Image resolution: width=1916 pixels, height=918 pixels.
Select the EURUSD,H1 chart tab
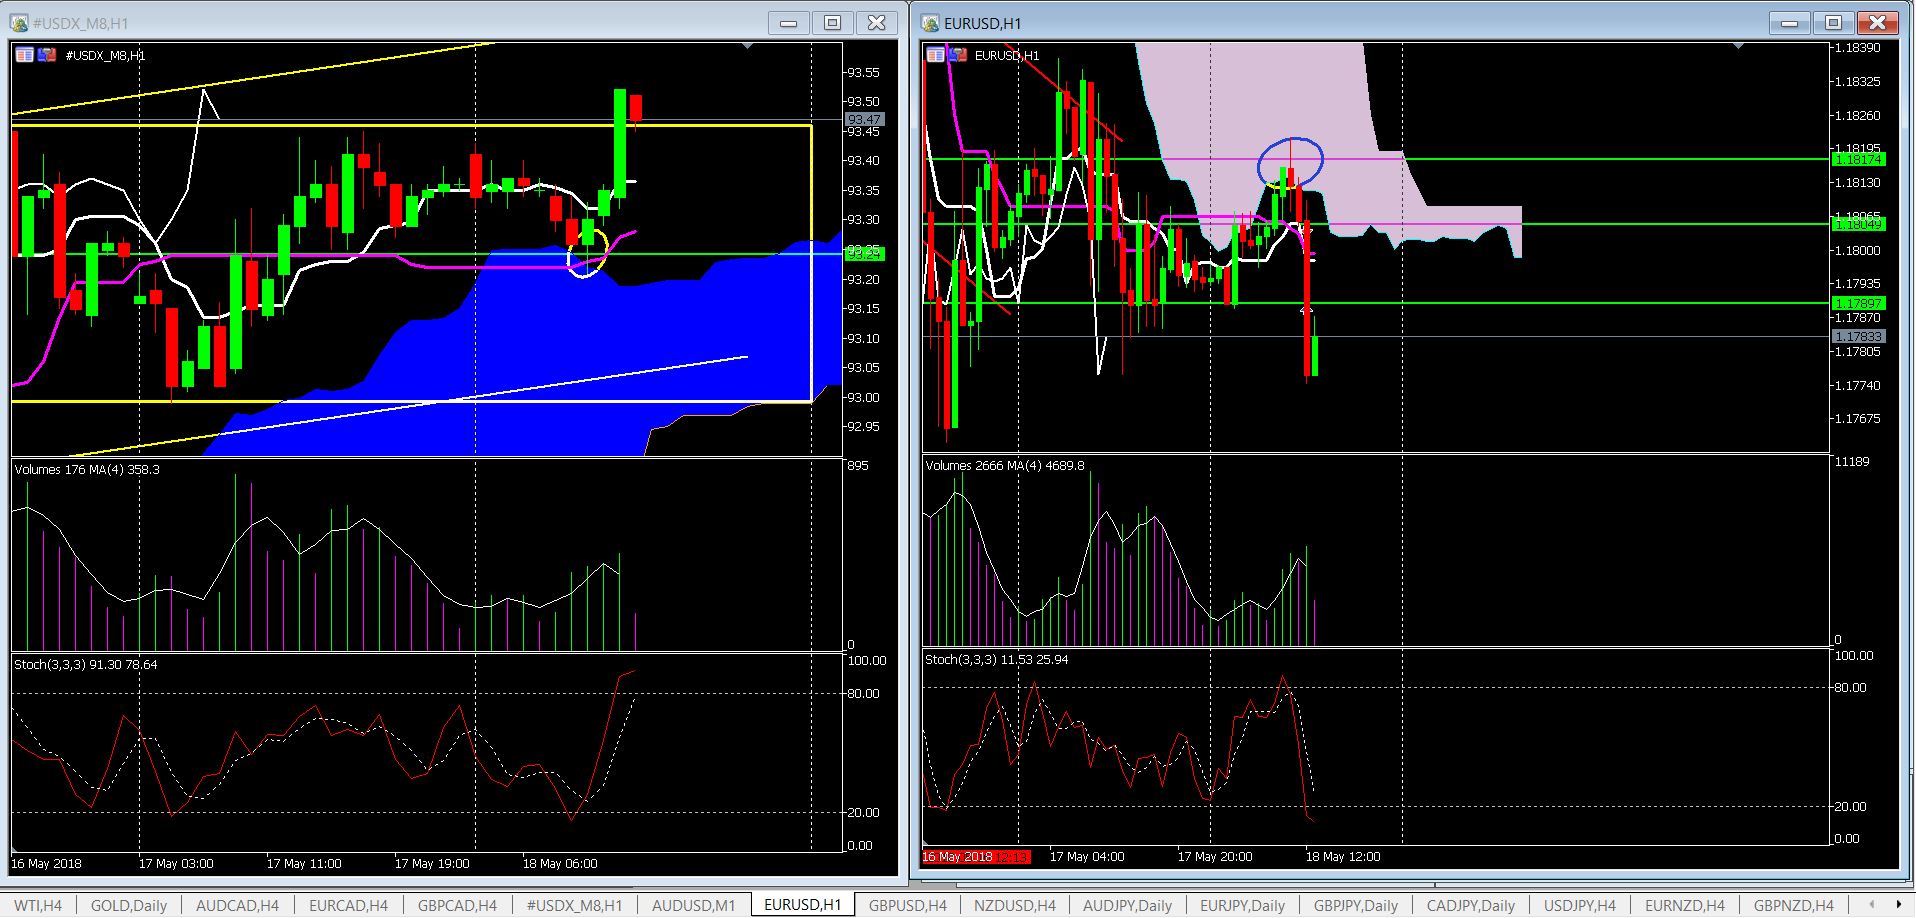tap(802, 904)
